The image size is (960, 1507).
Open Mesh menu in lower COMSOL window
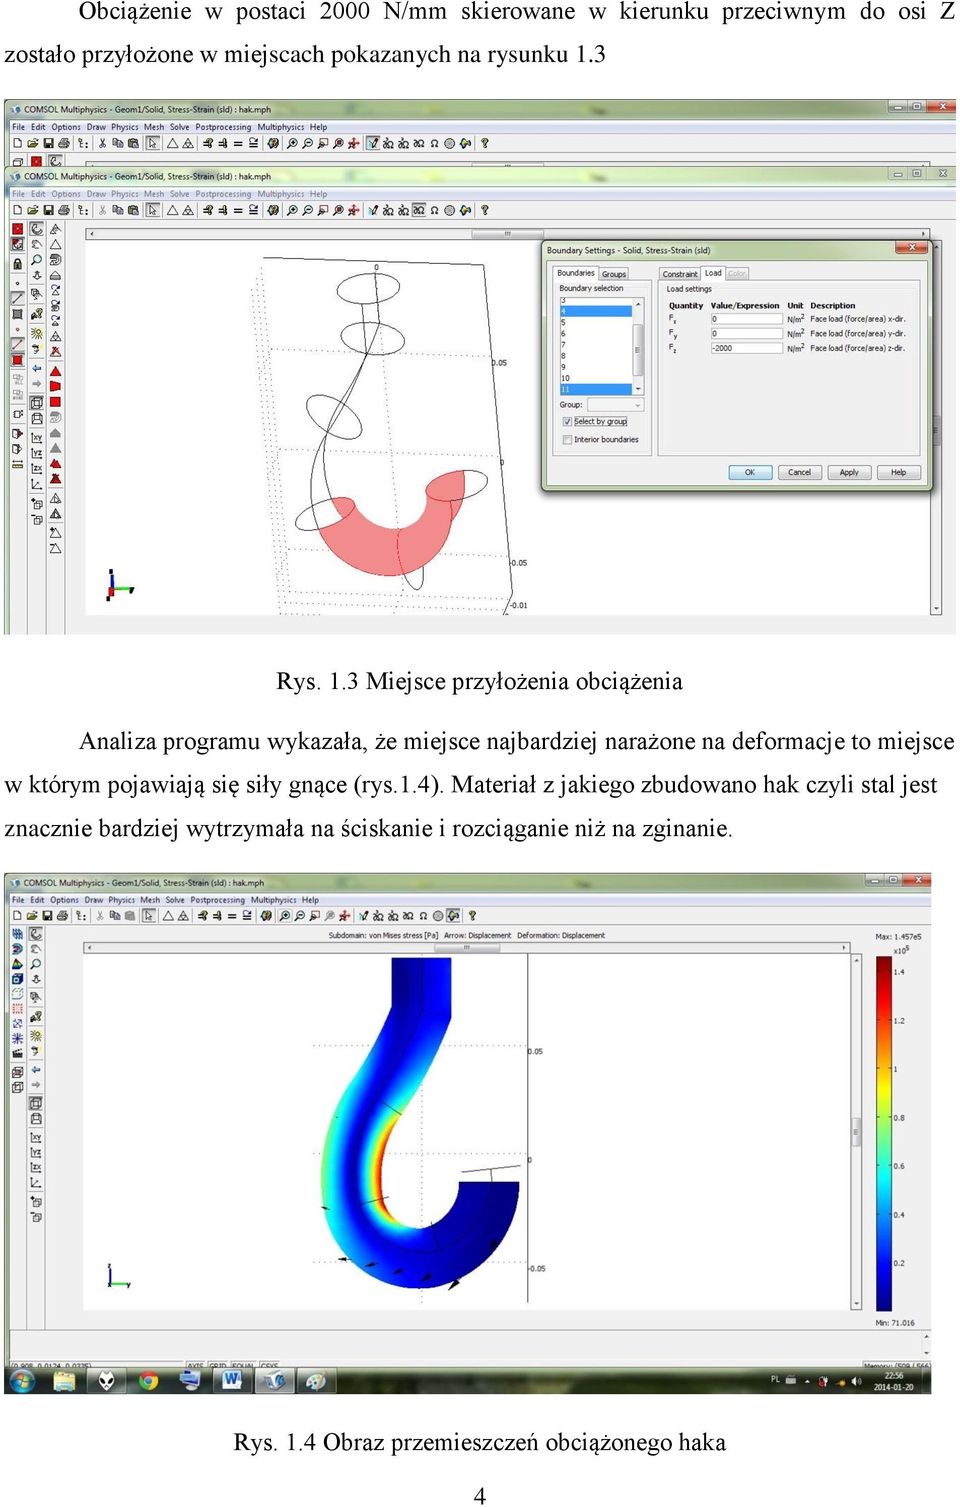coord(150,900)
